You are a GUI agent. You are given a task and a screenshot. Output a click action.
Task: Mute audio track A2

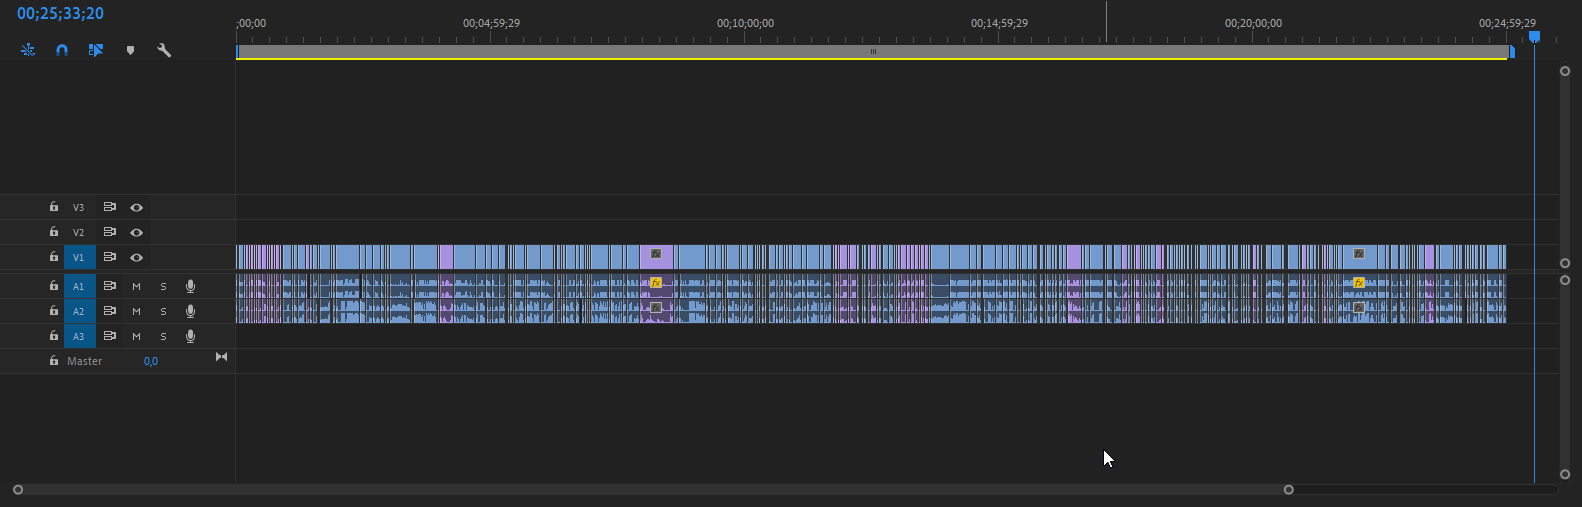[x=137, y=311]
